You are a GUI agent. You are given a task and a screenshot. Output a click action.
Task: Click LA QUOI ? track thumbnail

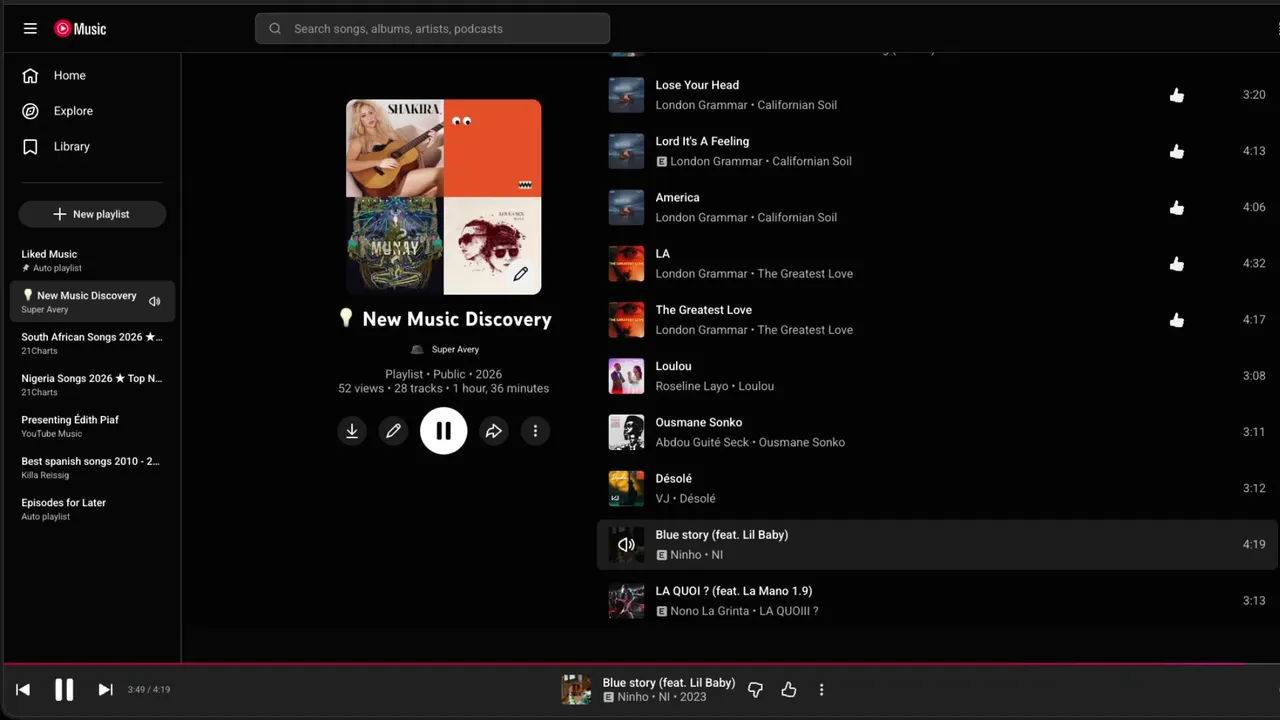tap(626, 601)
